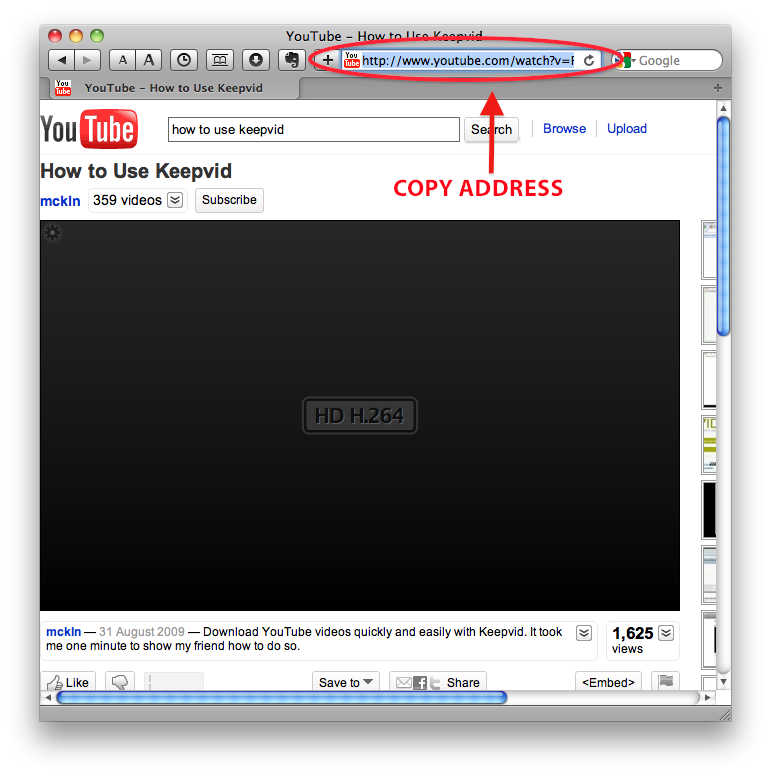Decrease text size with small A button

pos(123,60)
